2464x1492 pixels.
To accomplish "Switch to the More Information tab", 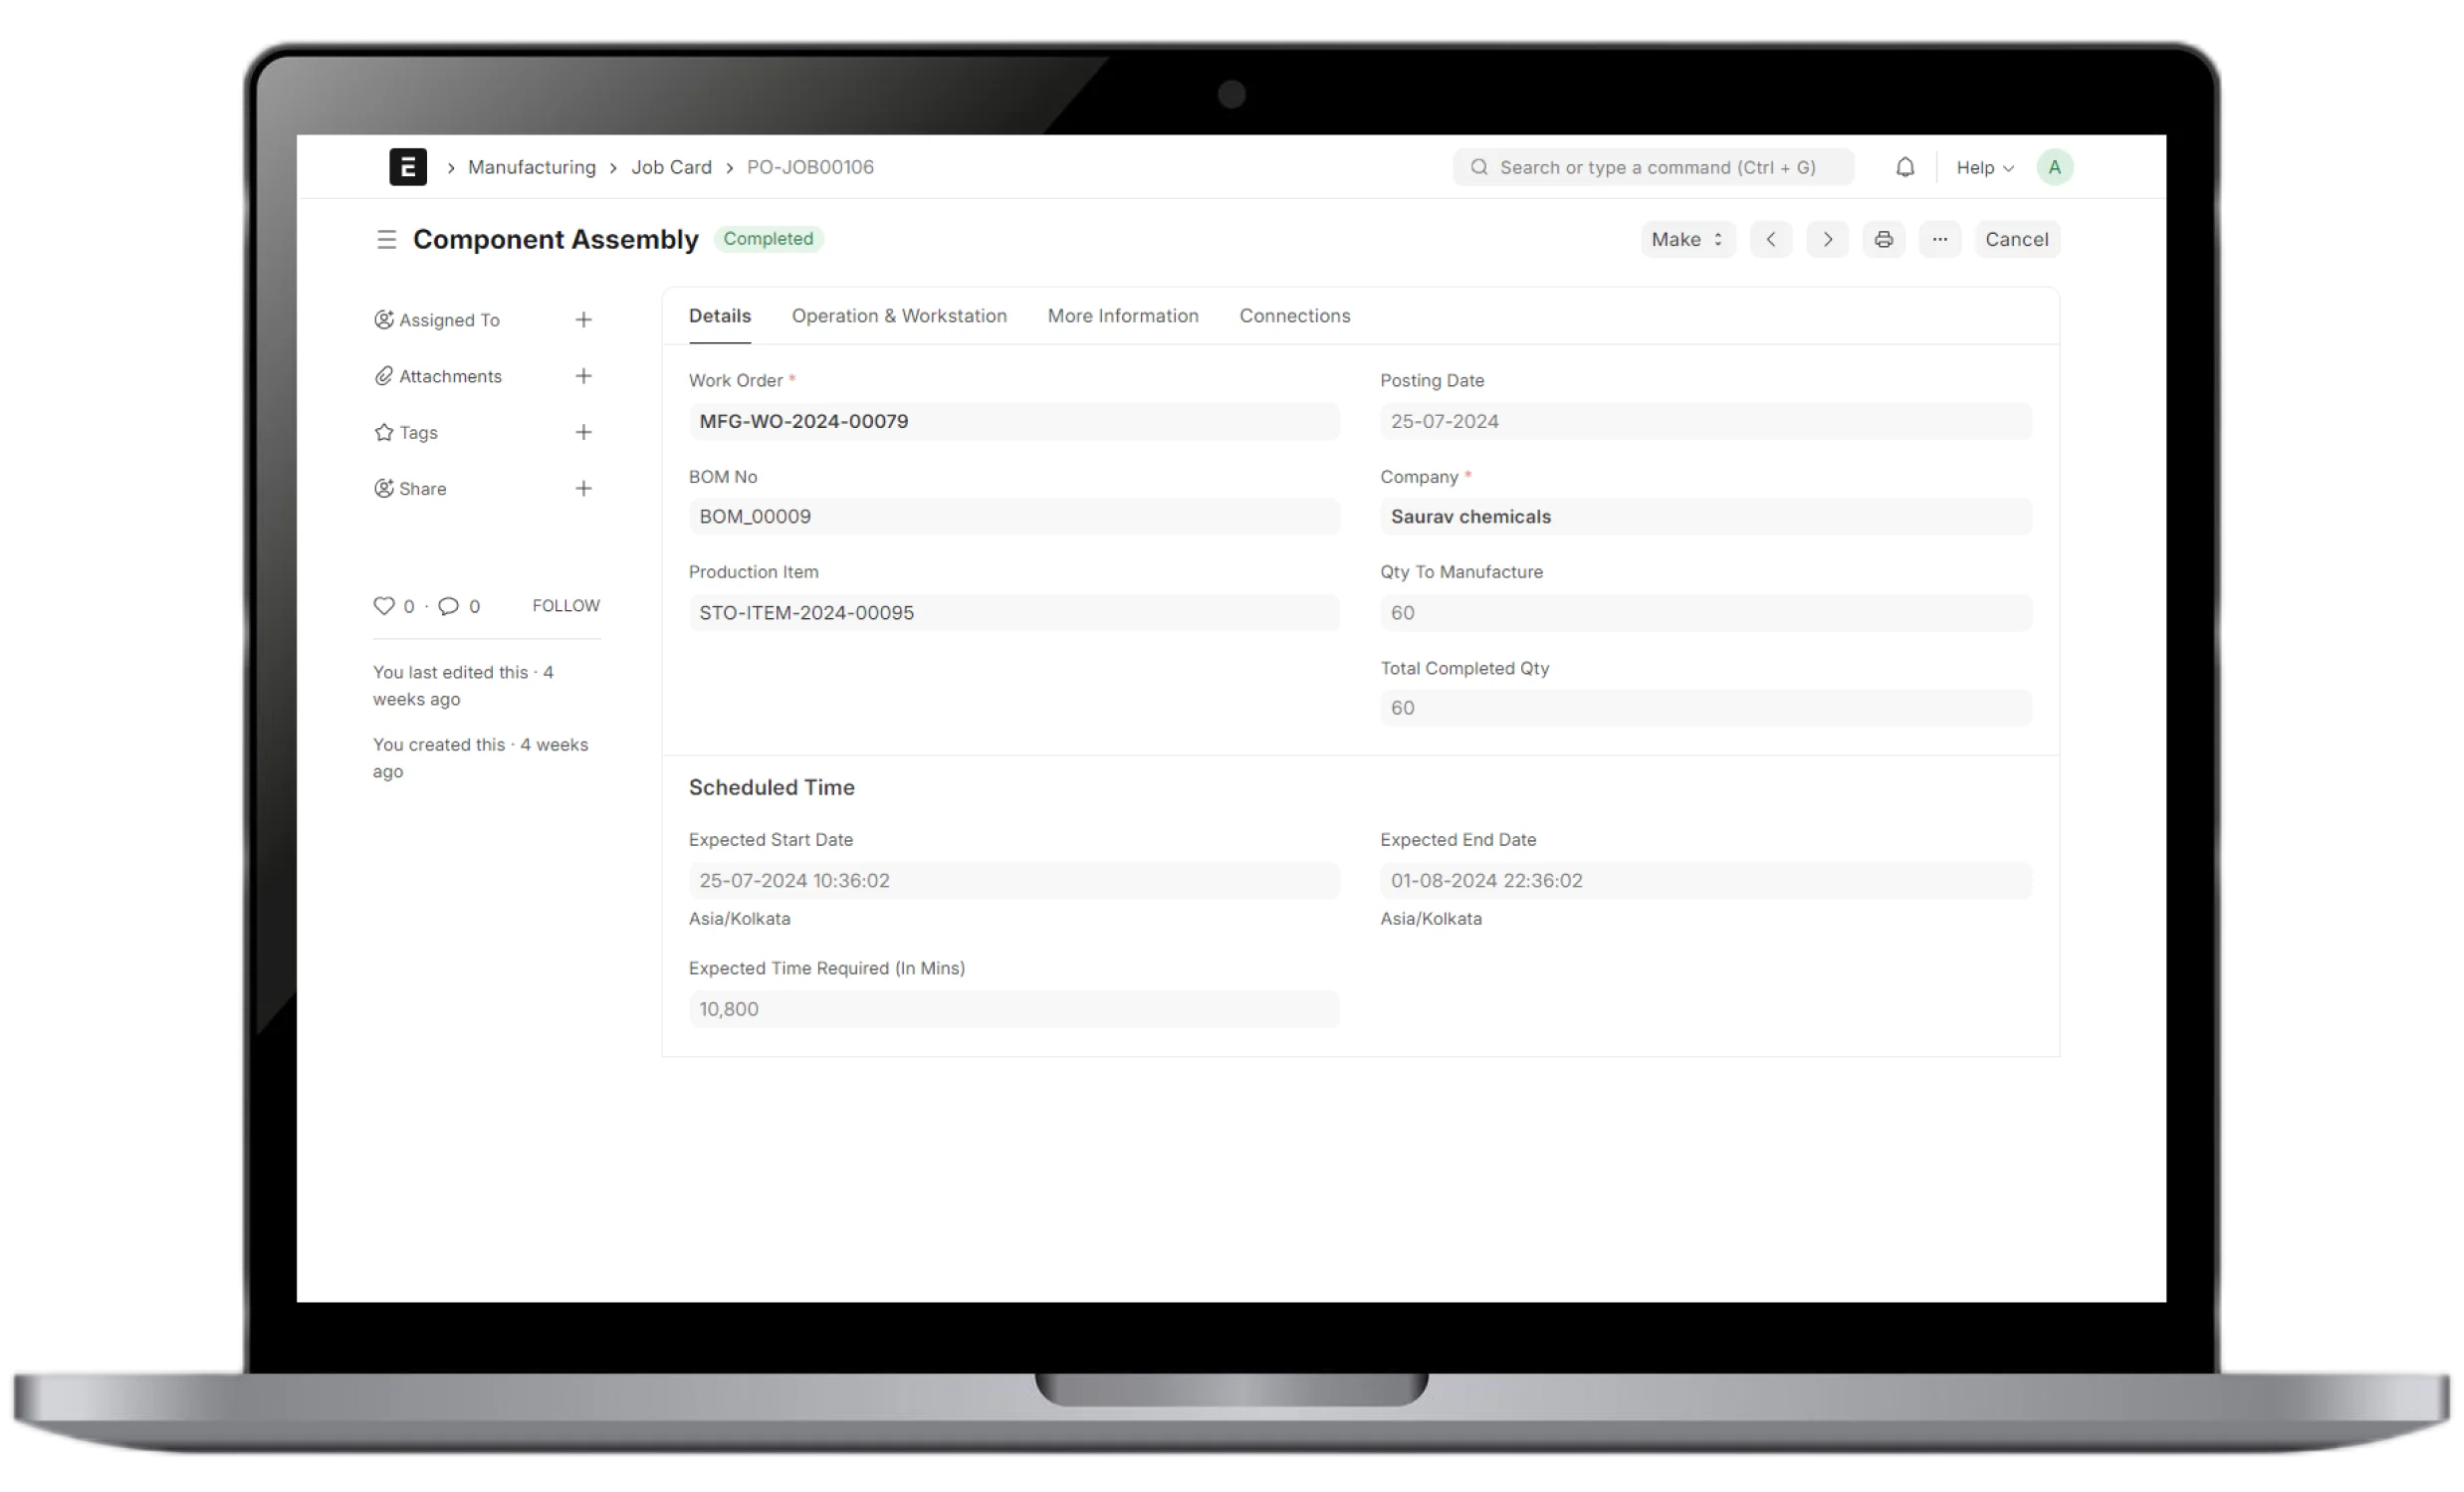I will (x=1123, y=315).
